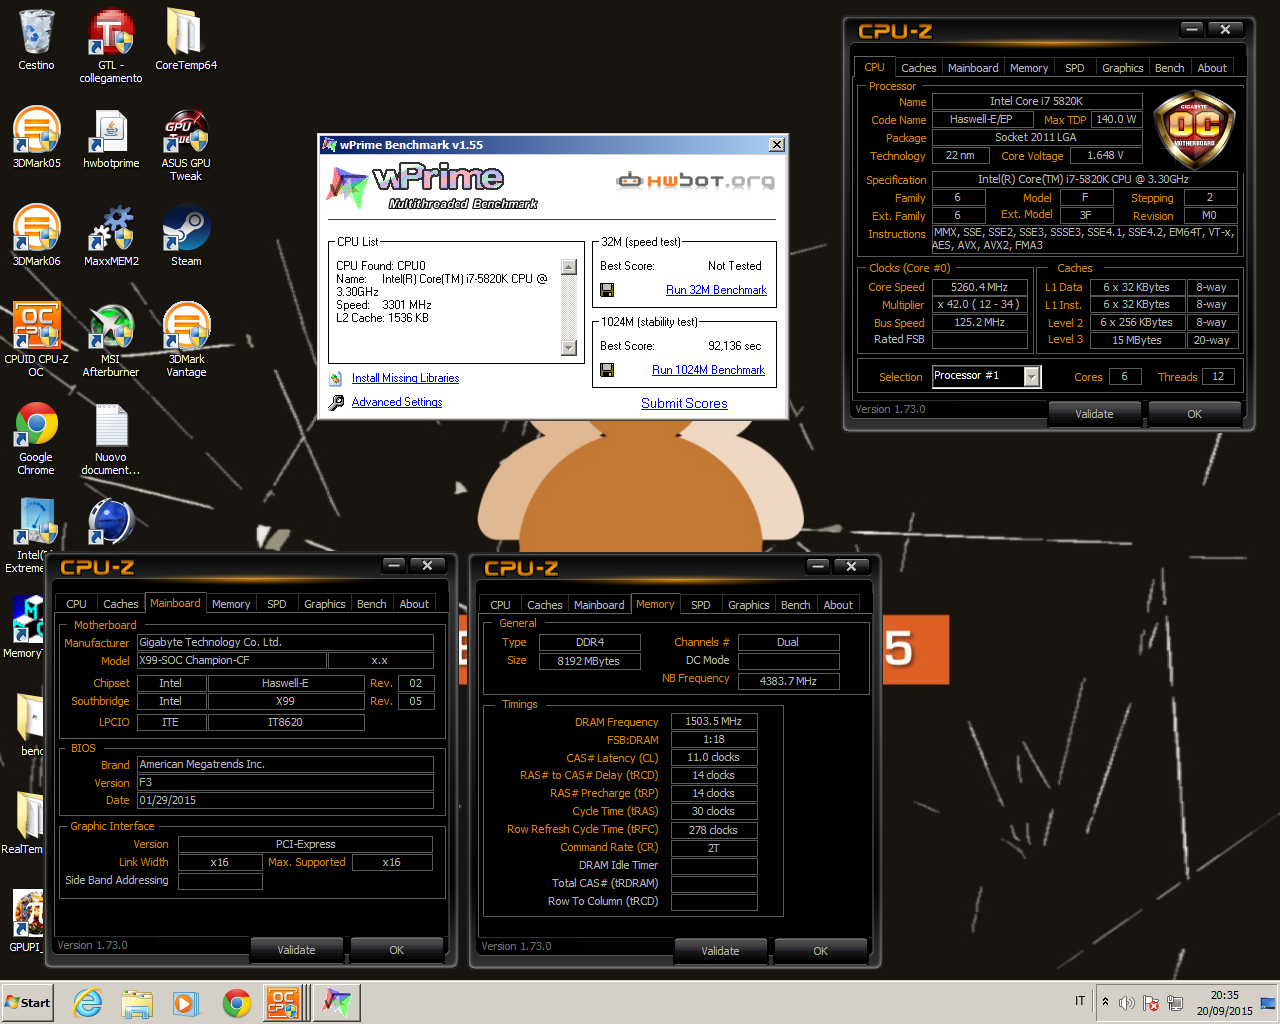Screen dimensions: 1280x1024
Task: Click Advanced Settings magnifier icon
Action: (x=336, y=402)
